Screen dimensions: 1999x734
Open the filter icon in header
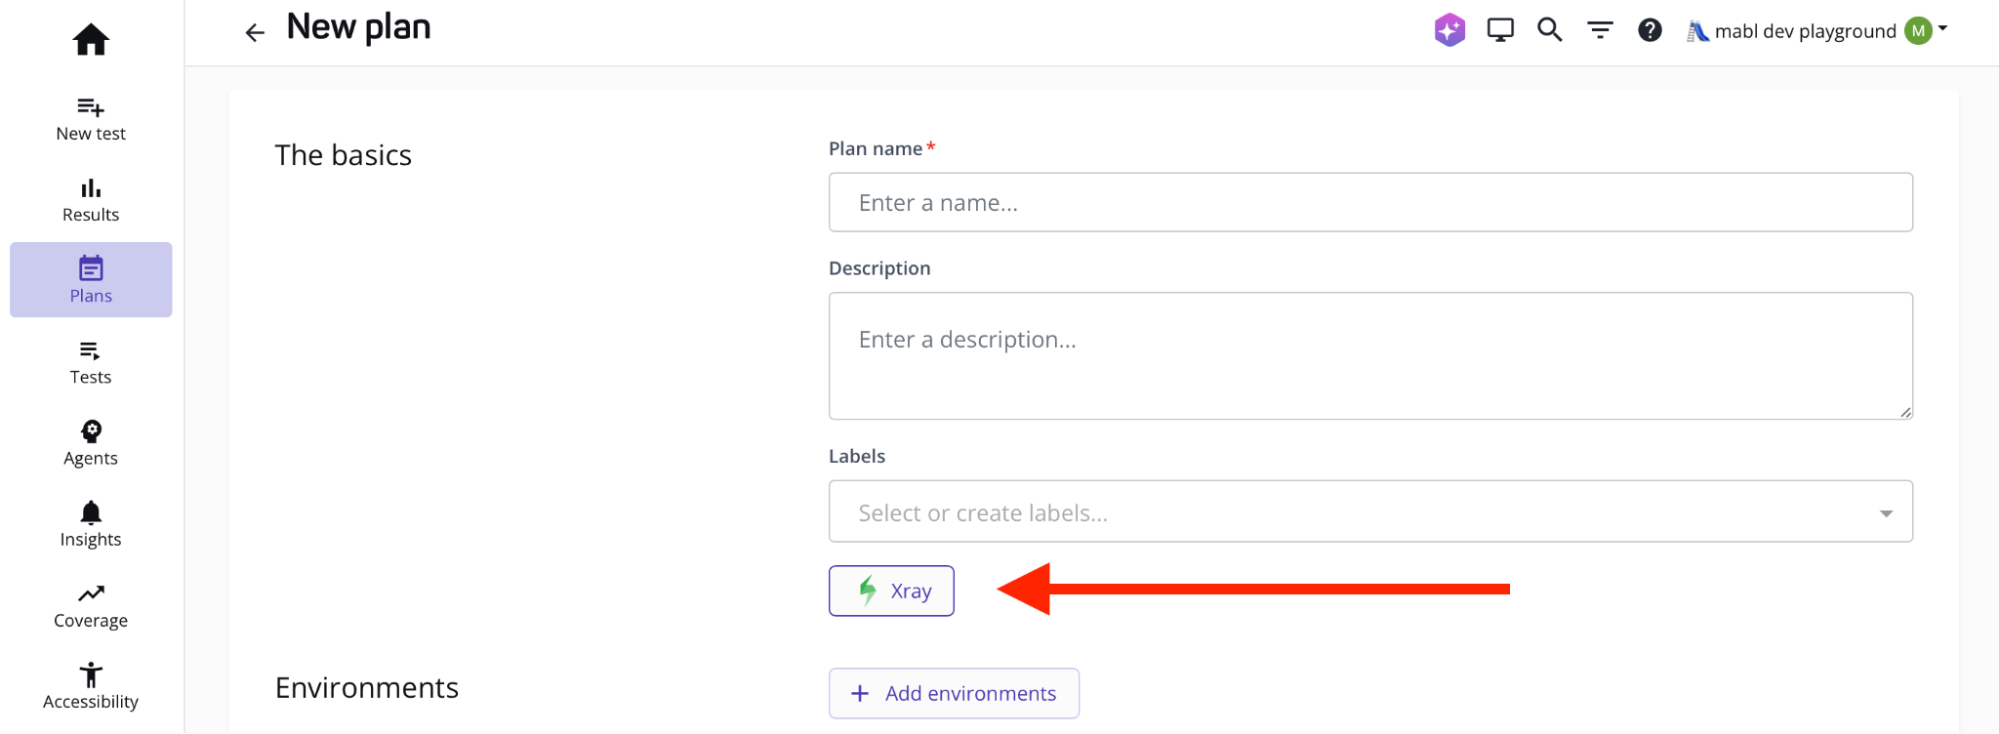coord(1600,30)
